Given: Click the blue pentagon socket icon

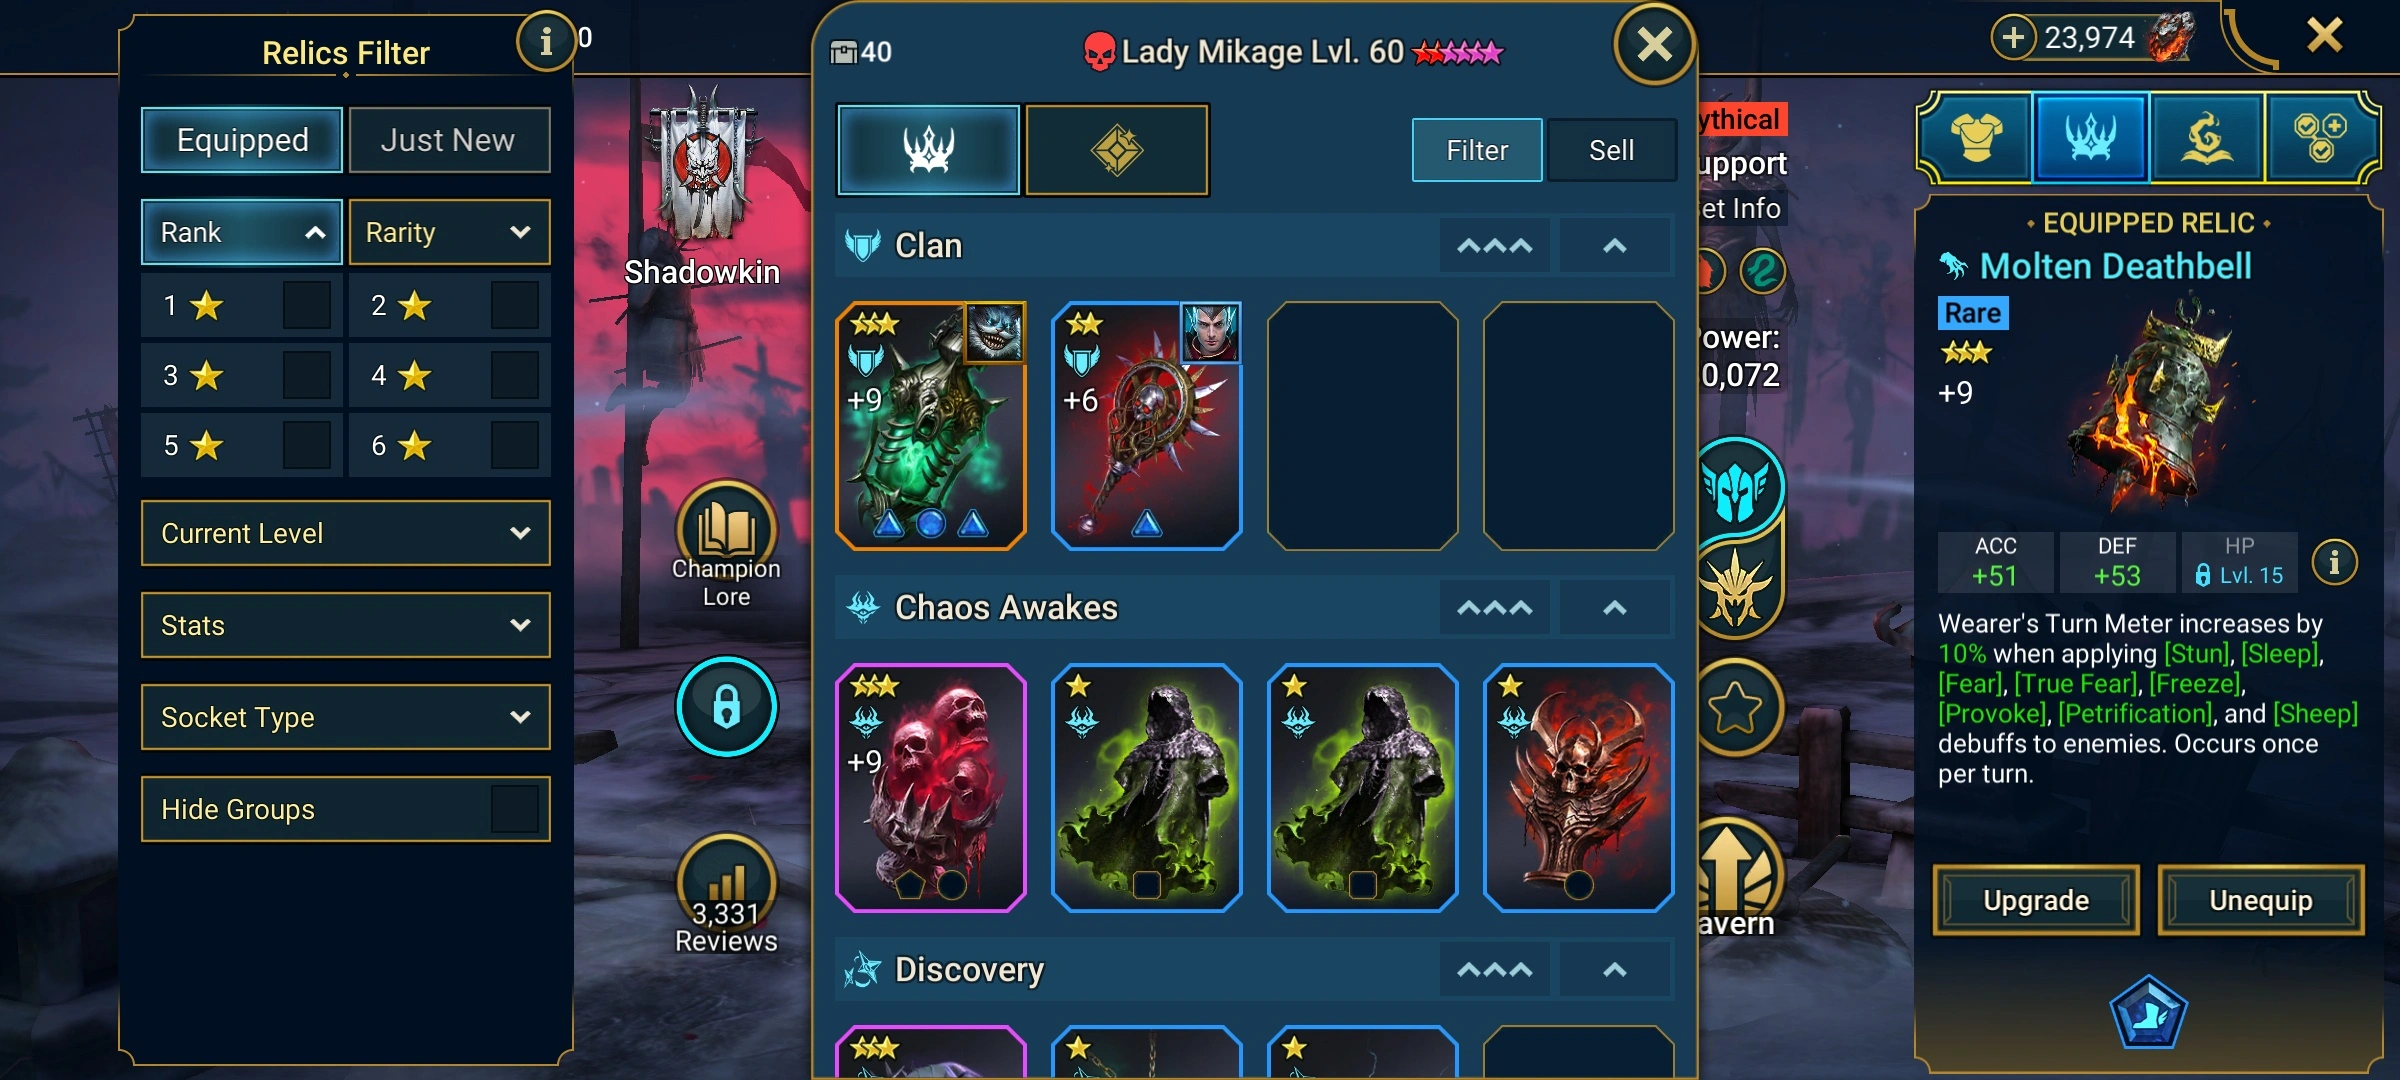Looking at the screenshot, I should (2148, 1013).
